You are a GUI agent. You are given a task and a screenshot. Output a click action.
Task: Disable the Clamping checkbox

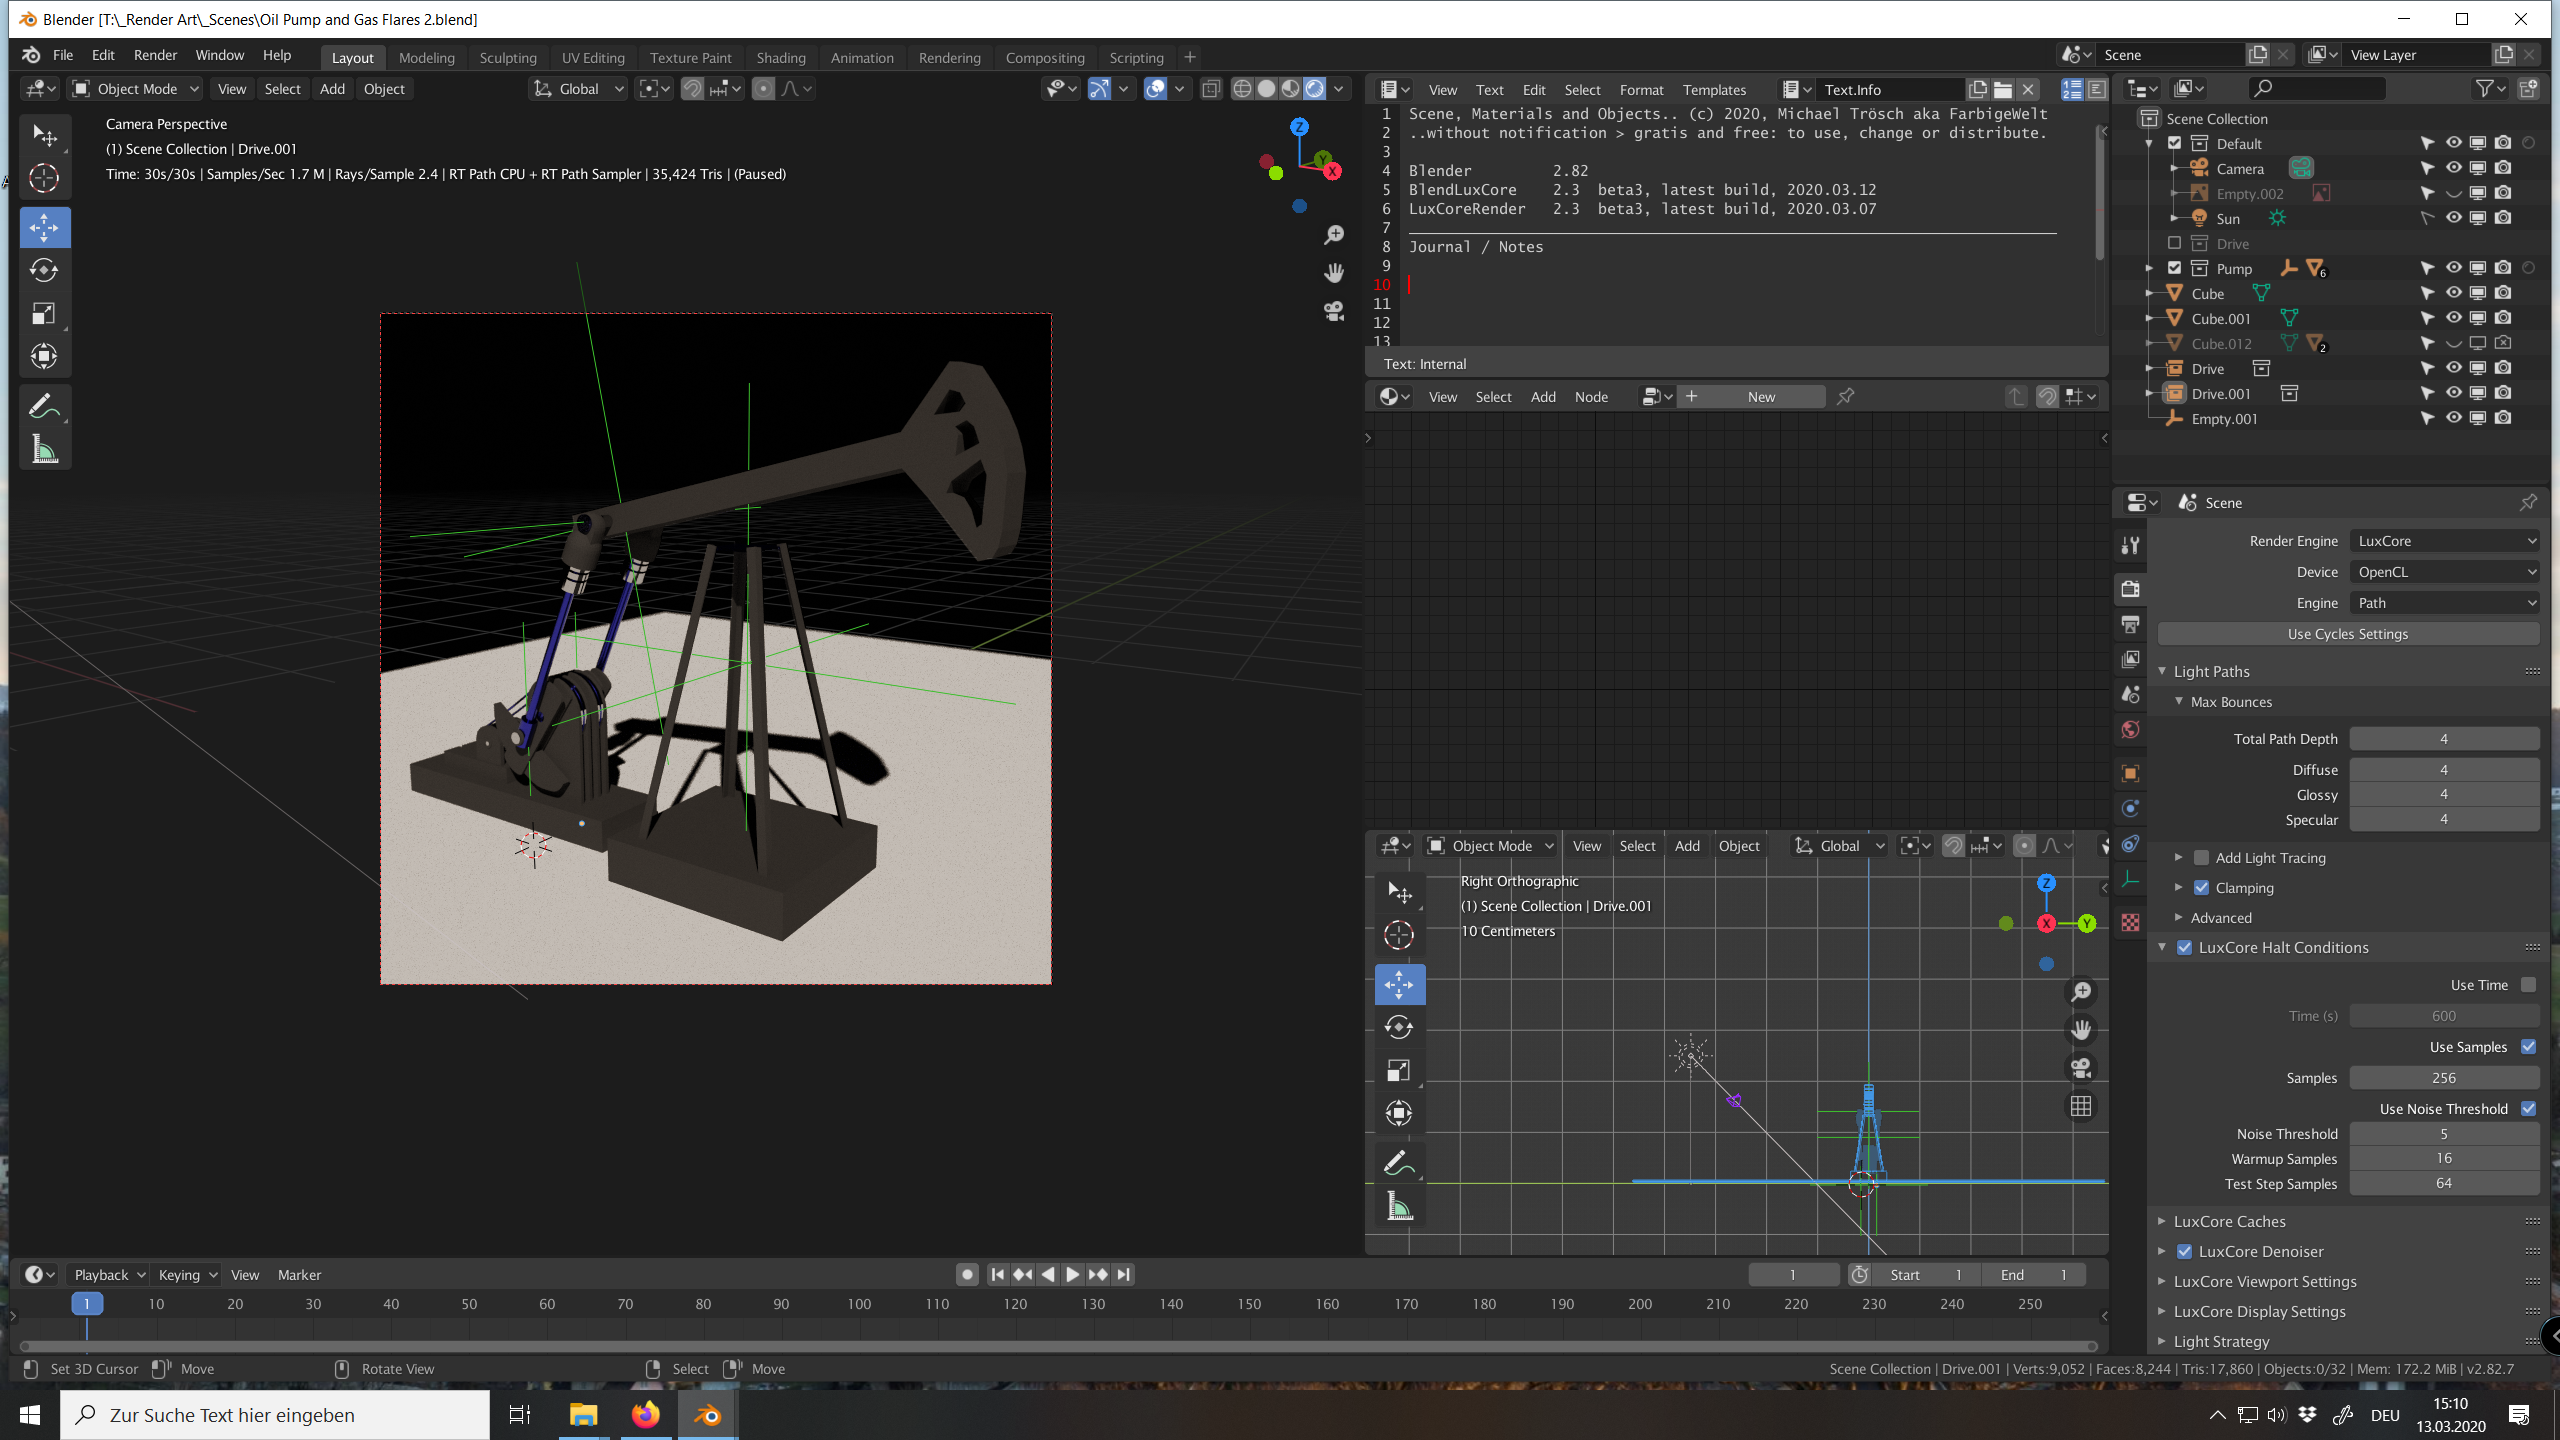tap(2201, 888)
